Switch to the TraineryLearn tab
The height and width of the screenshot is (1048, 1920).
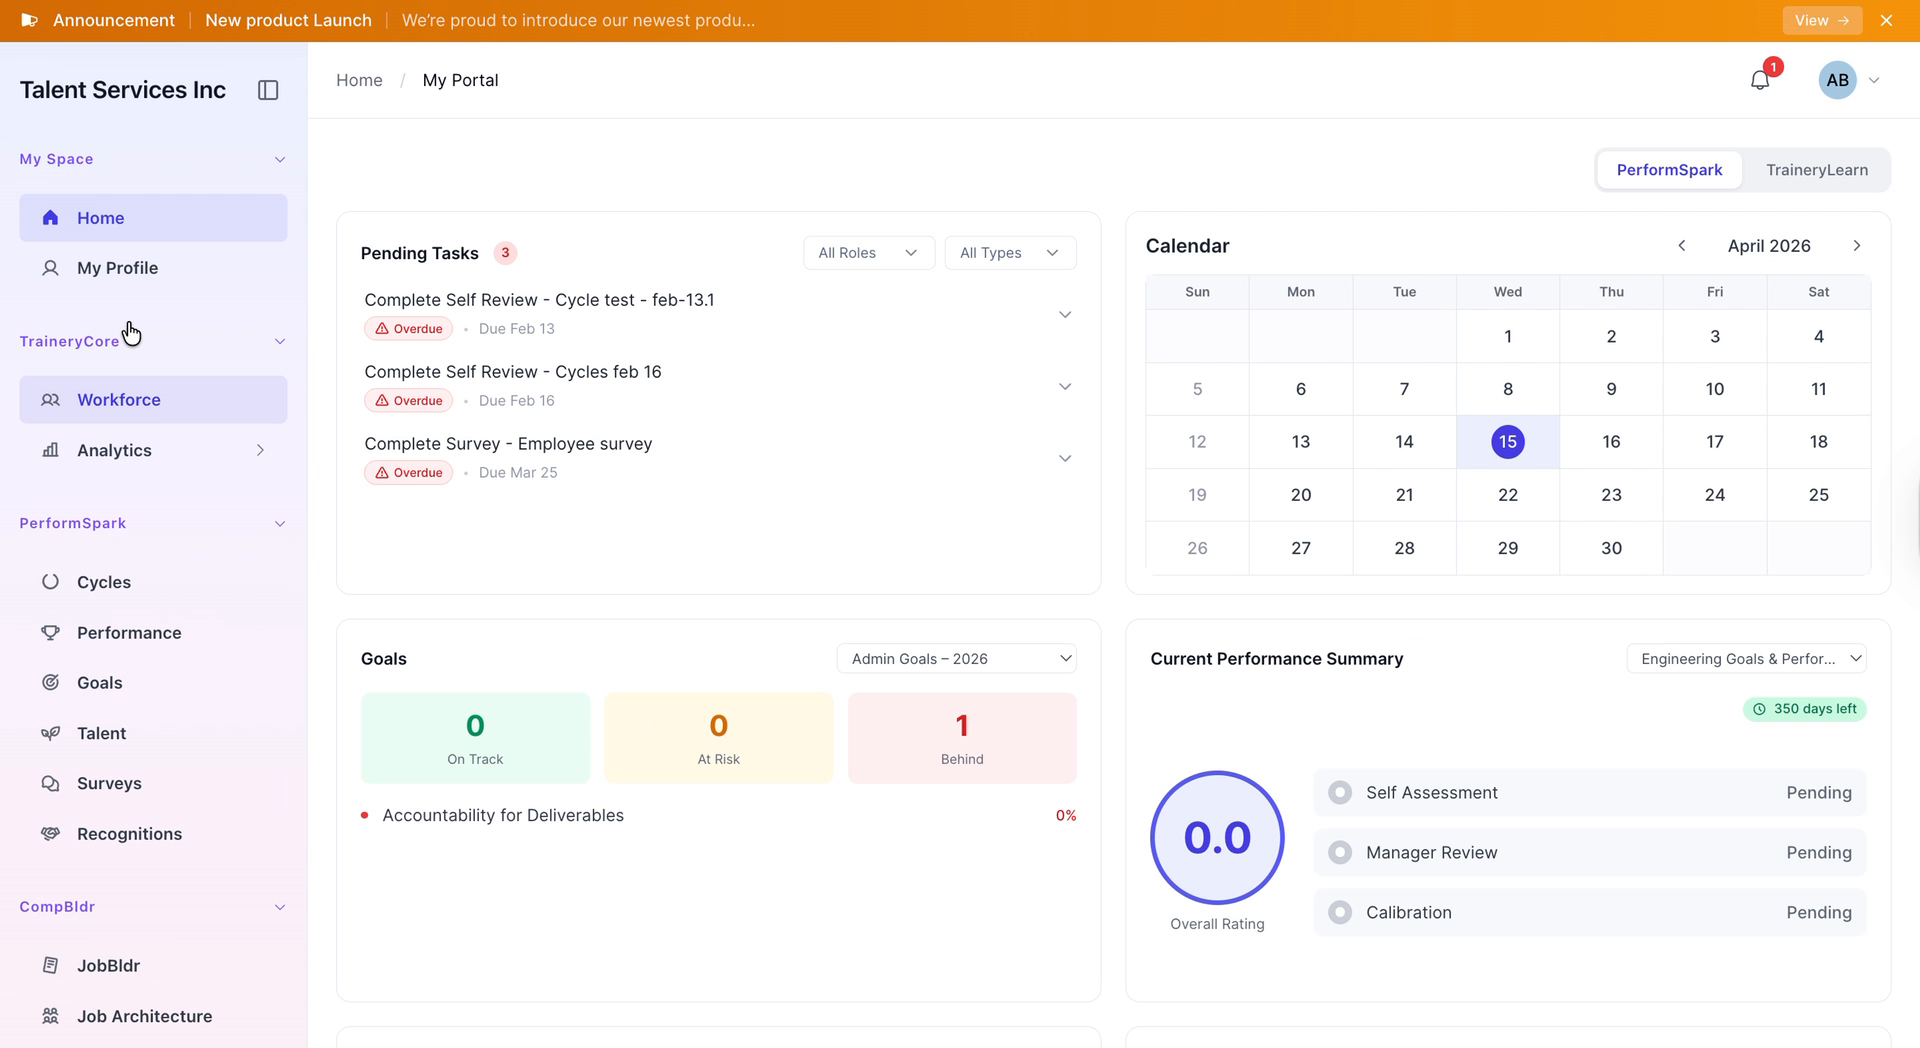(x=1816, y=170)
